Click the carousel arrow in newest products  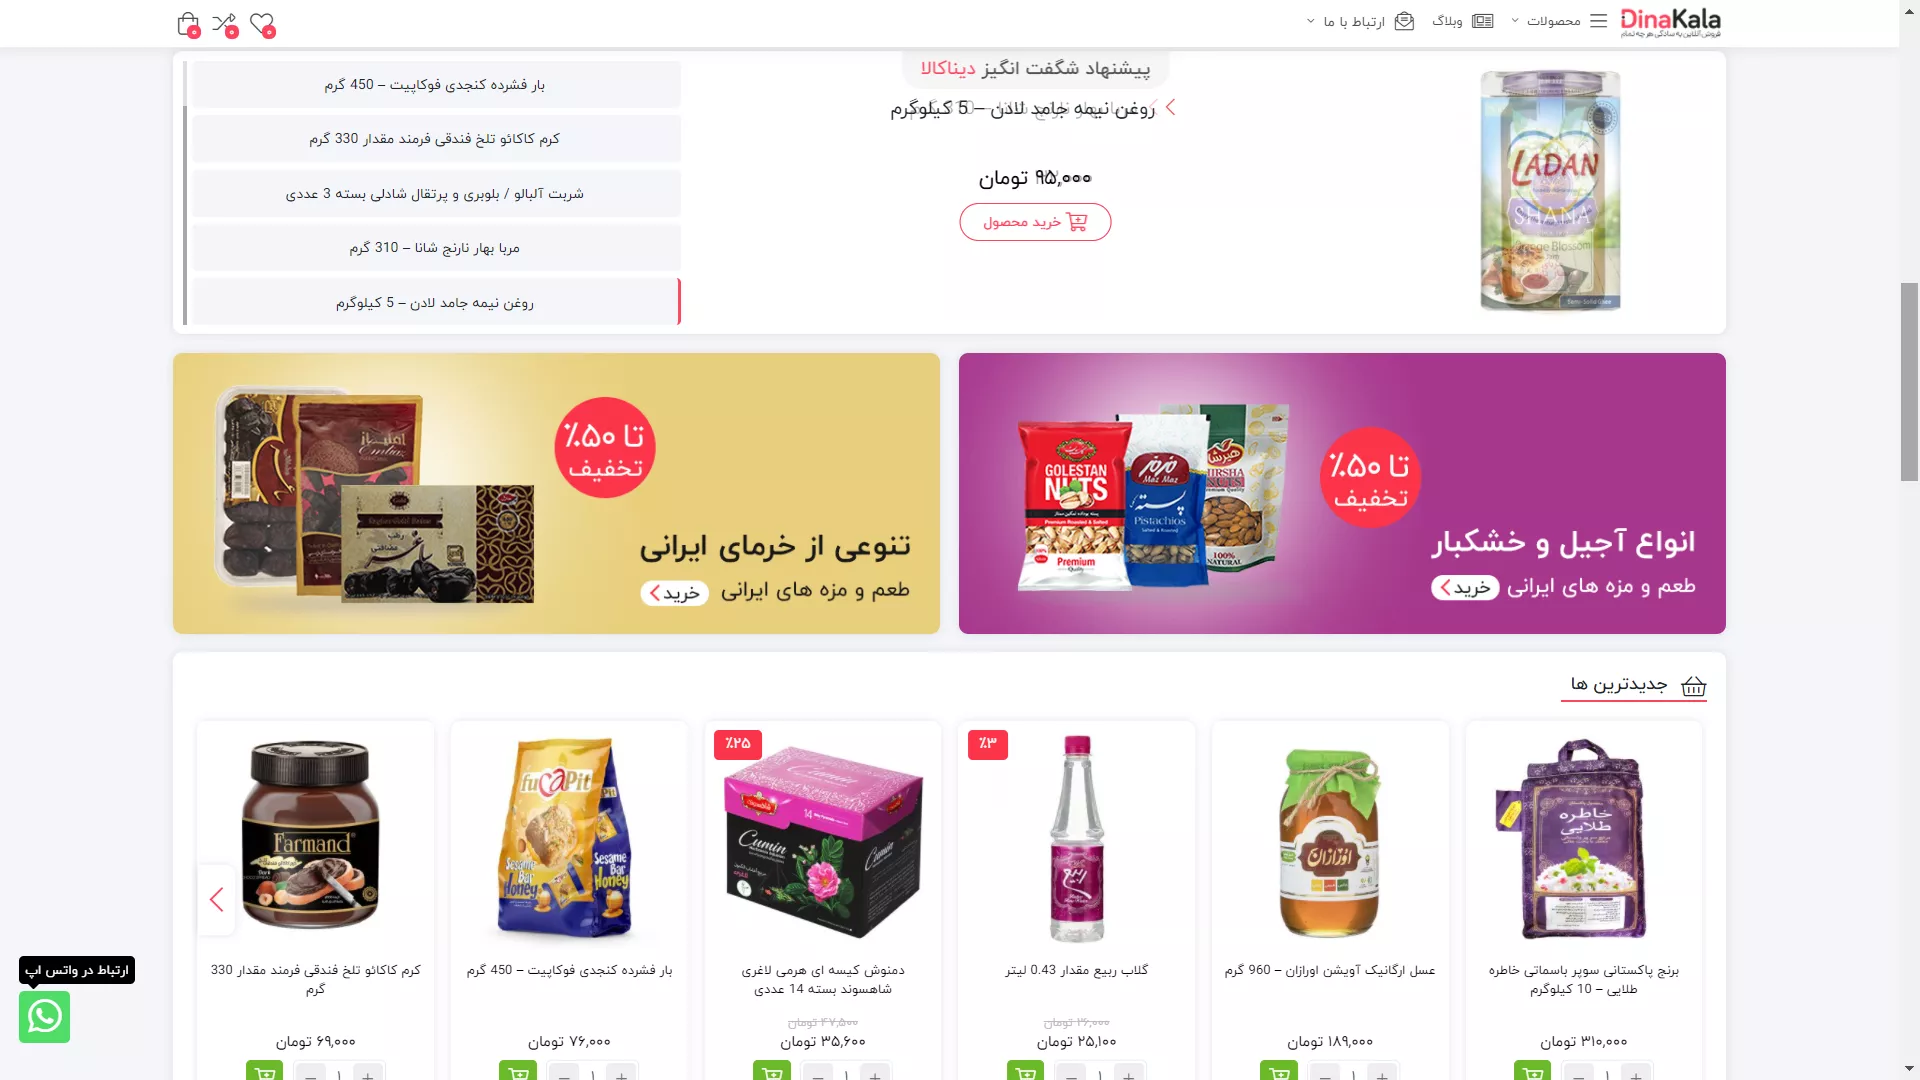pyautogui.click(x=216, y=900)
